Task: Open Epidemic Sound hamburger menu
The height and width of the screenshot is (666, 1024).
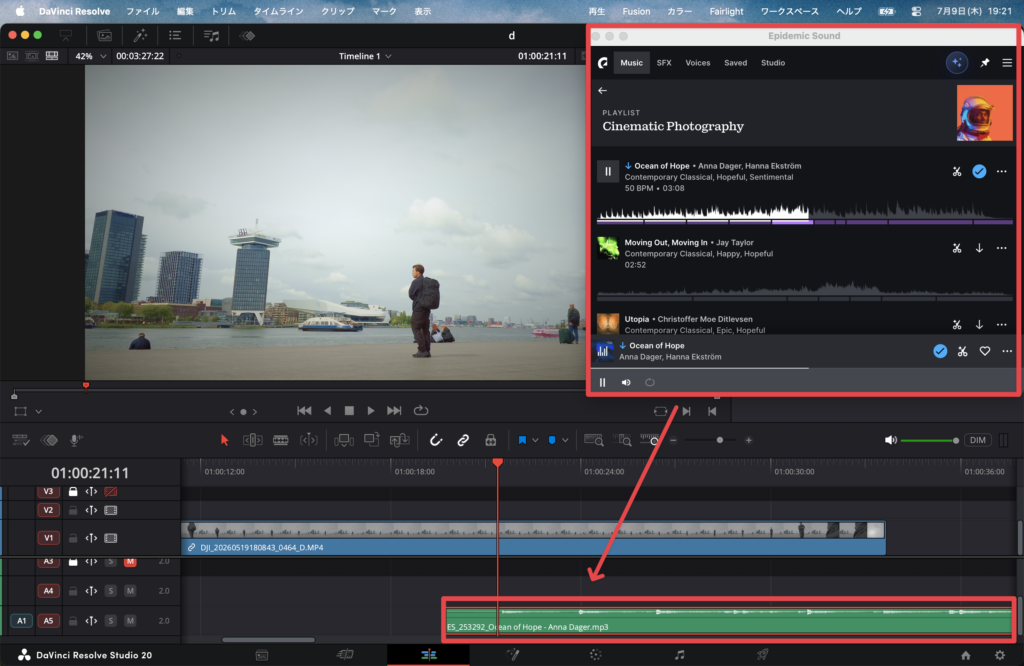Action: (x=1006, y=63)
